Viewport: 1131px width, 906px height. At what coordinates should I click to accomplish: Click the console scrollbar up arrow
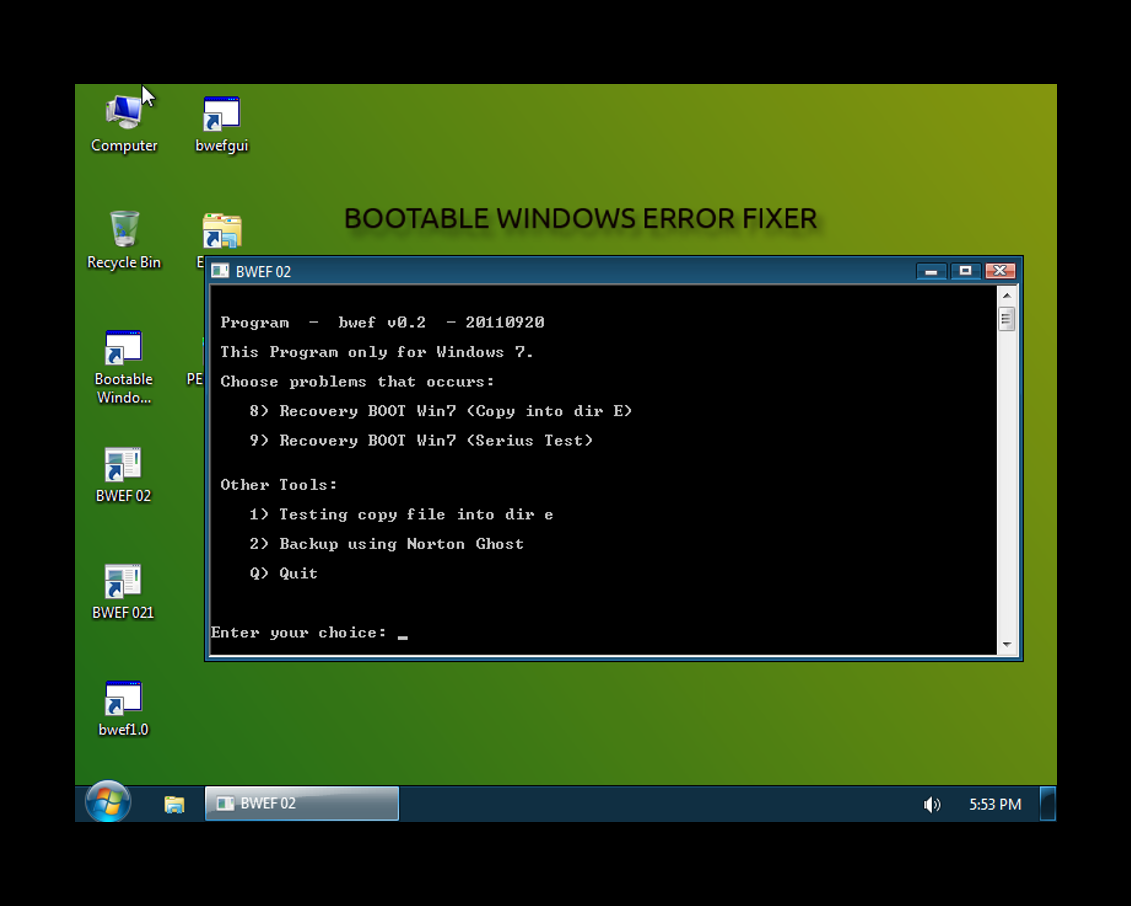tap(1007, 296)
